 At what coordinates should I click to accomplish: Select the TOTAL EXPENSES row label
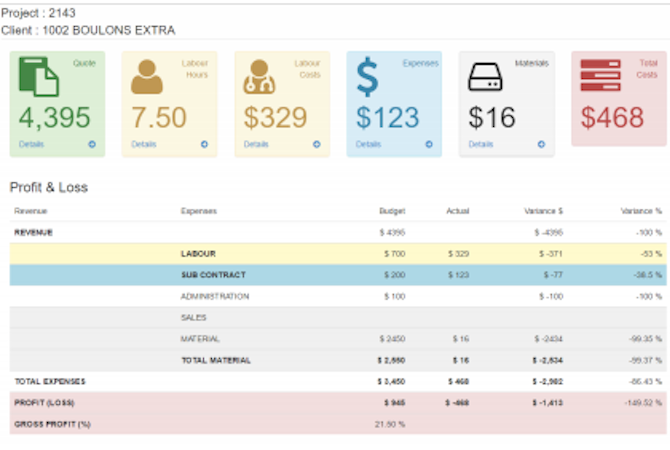point(50,382)
